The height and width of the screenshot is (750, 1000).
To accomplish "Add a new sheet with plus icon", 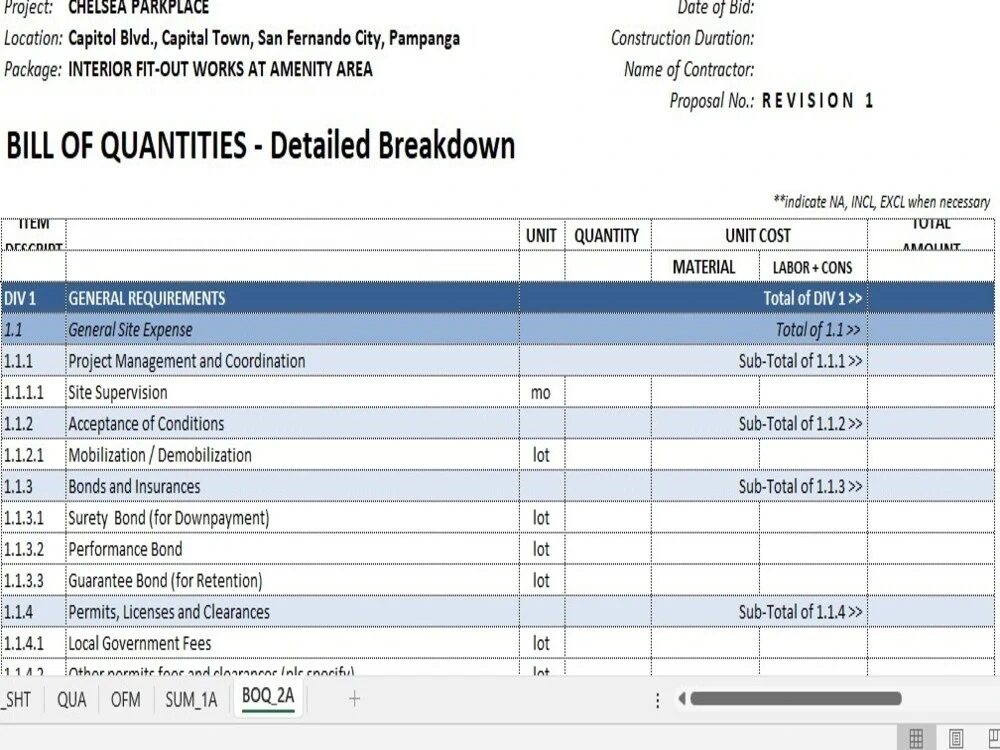I will (x=355, y=699).
